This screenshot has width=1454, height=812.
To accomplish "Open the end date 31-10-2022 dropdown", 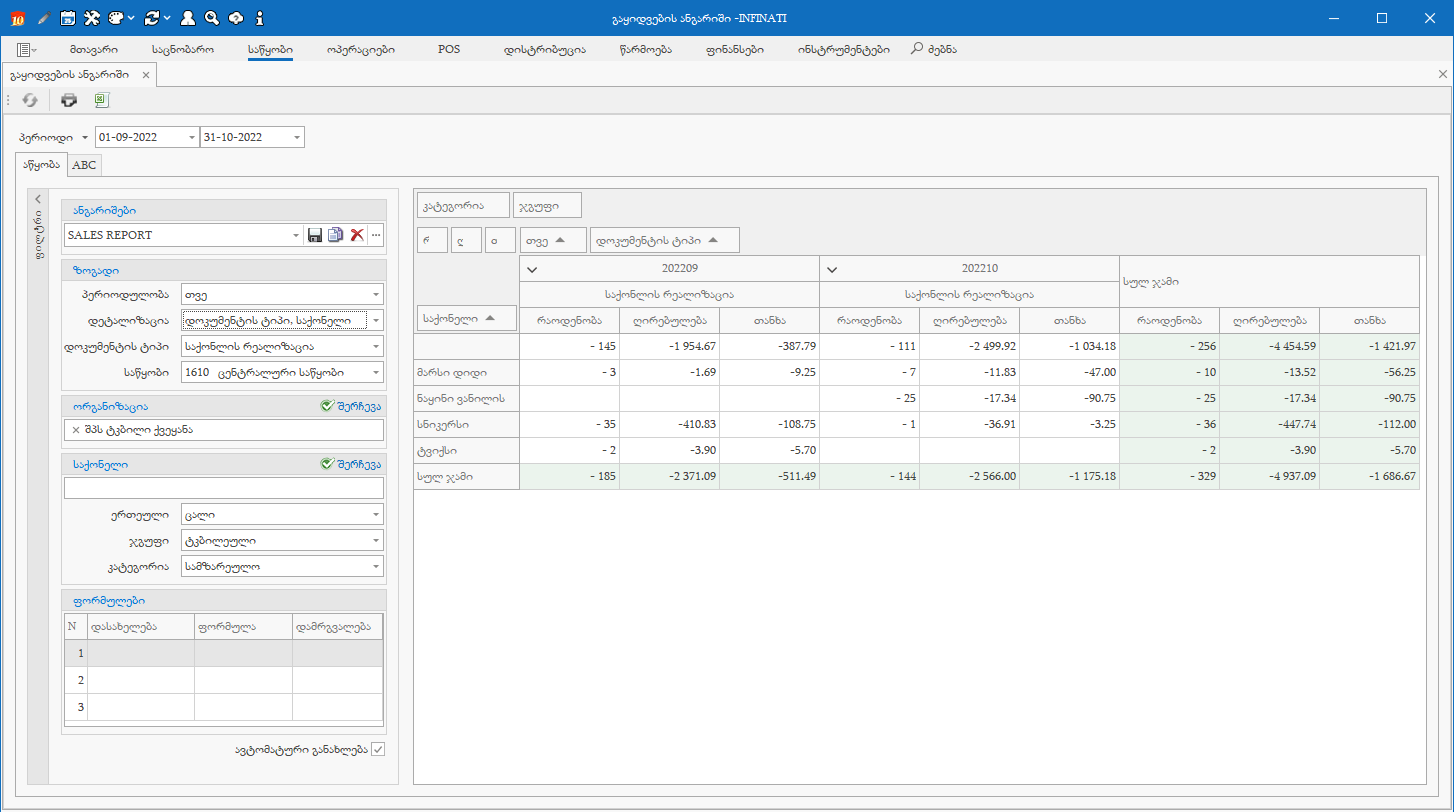I will [x=297, y=137].
